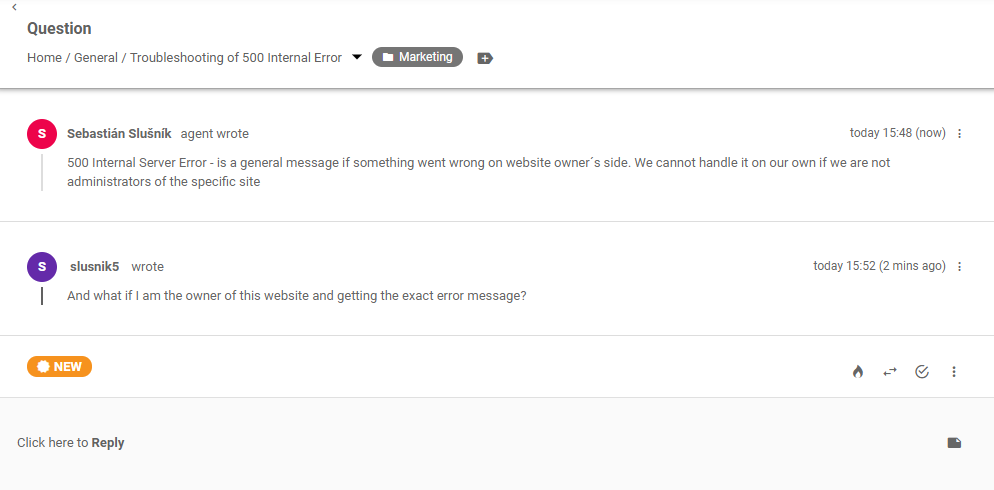Screen dimensions: 994x490
Task: Select the Marketing department tag
Action: (x=417, y=57)
